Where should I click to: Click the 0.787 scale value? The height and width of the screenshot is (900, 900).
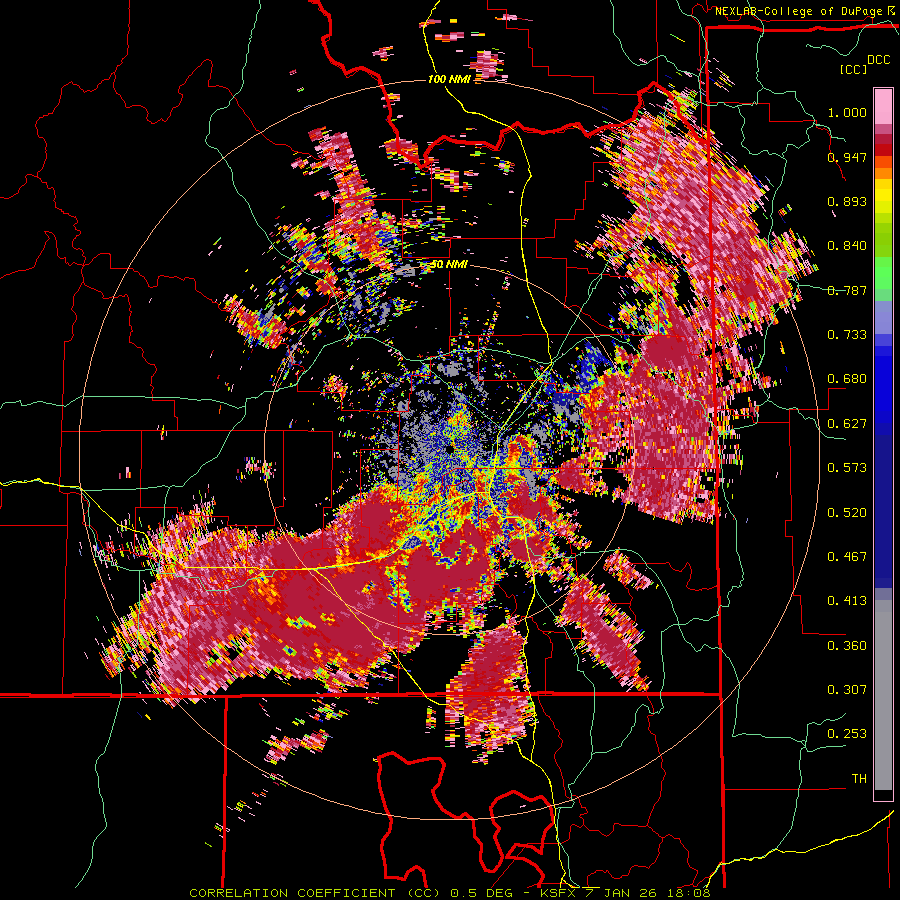[847, 290]
